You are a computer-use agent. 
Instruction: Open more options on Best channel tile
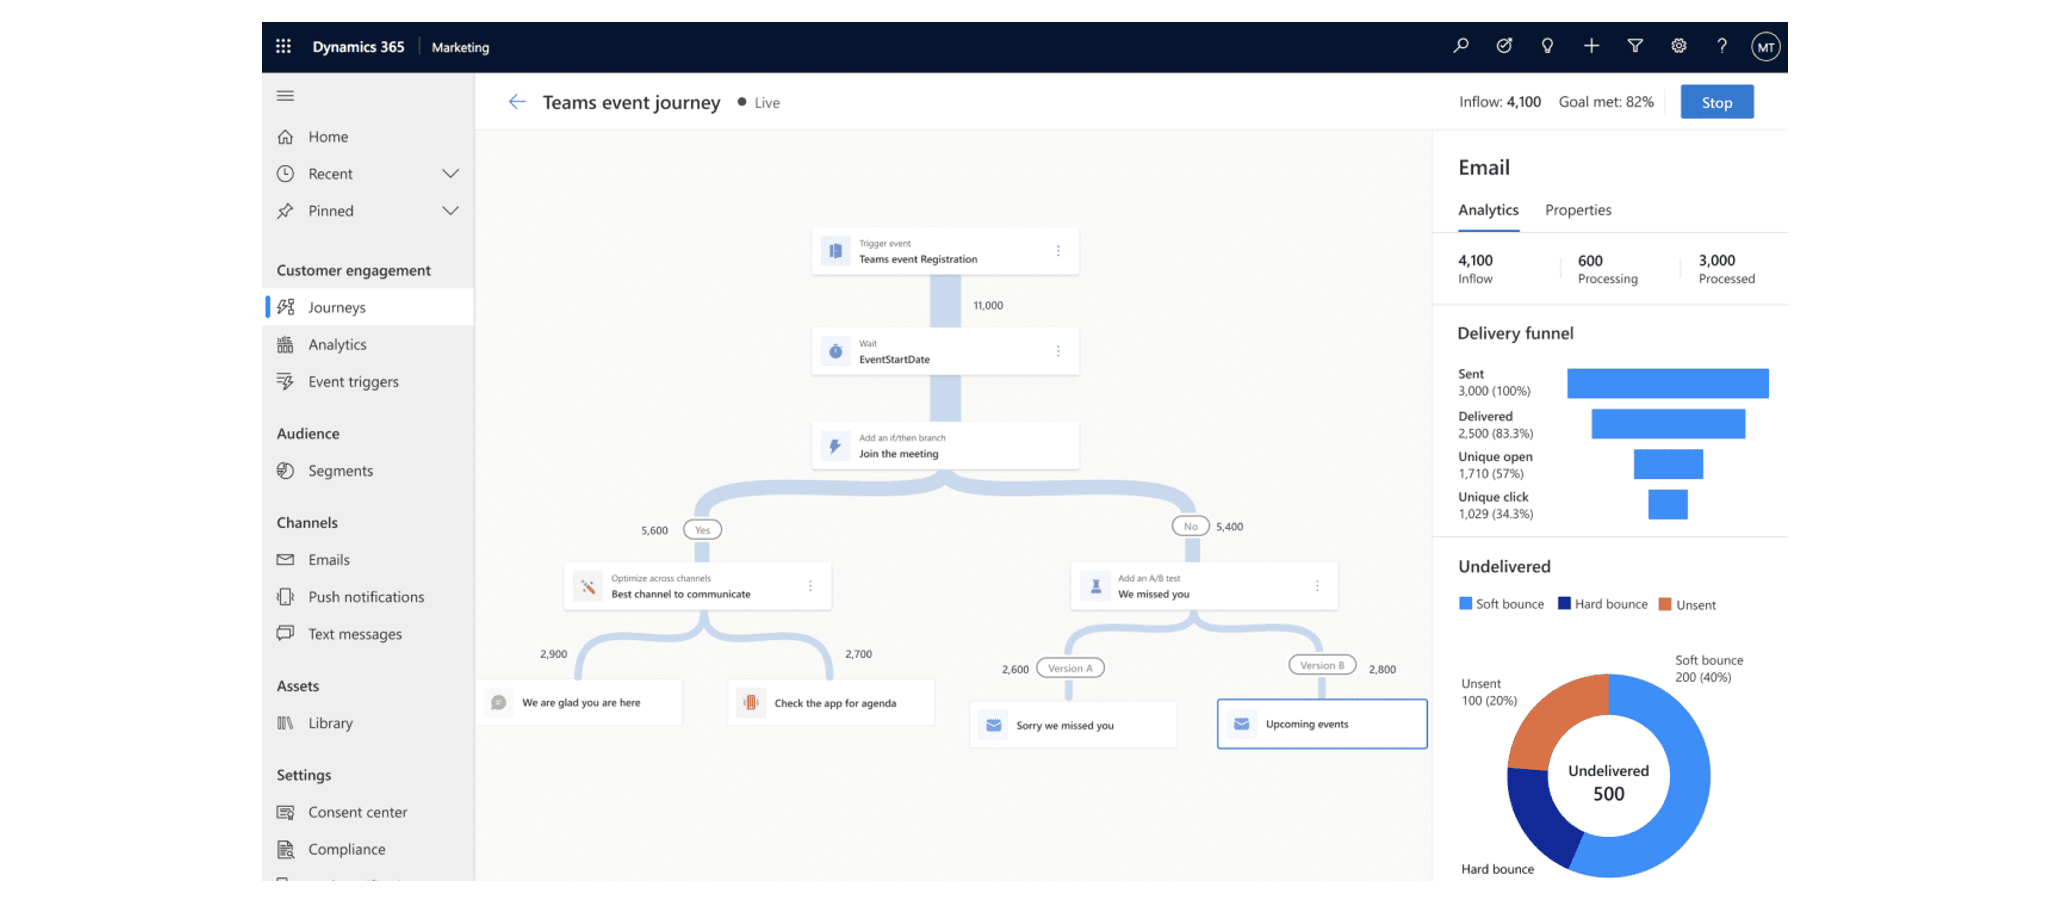[810, 586]
